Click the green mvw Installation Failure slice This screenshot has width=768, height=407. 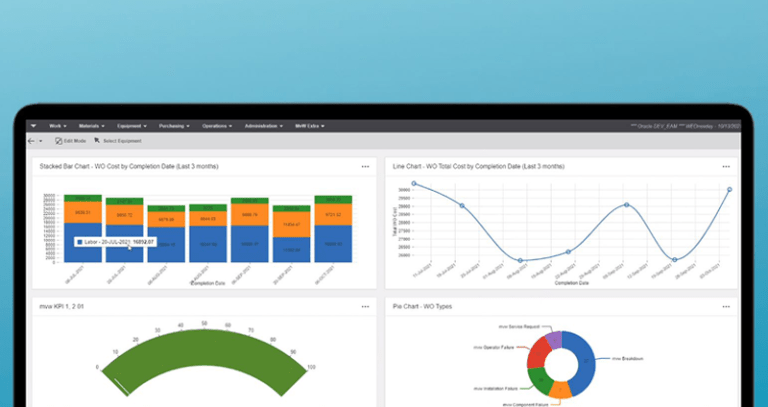click(538, 381)
